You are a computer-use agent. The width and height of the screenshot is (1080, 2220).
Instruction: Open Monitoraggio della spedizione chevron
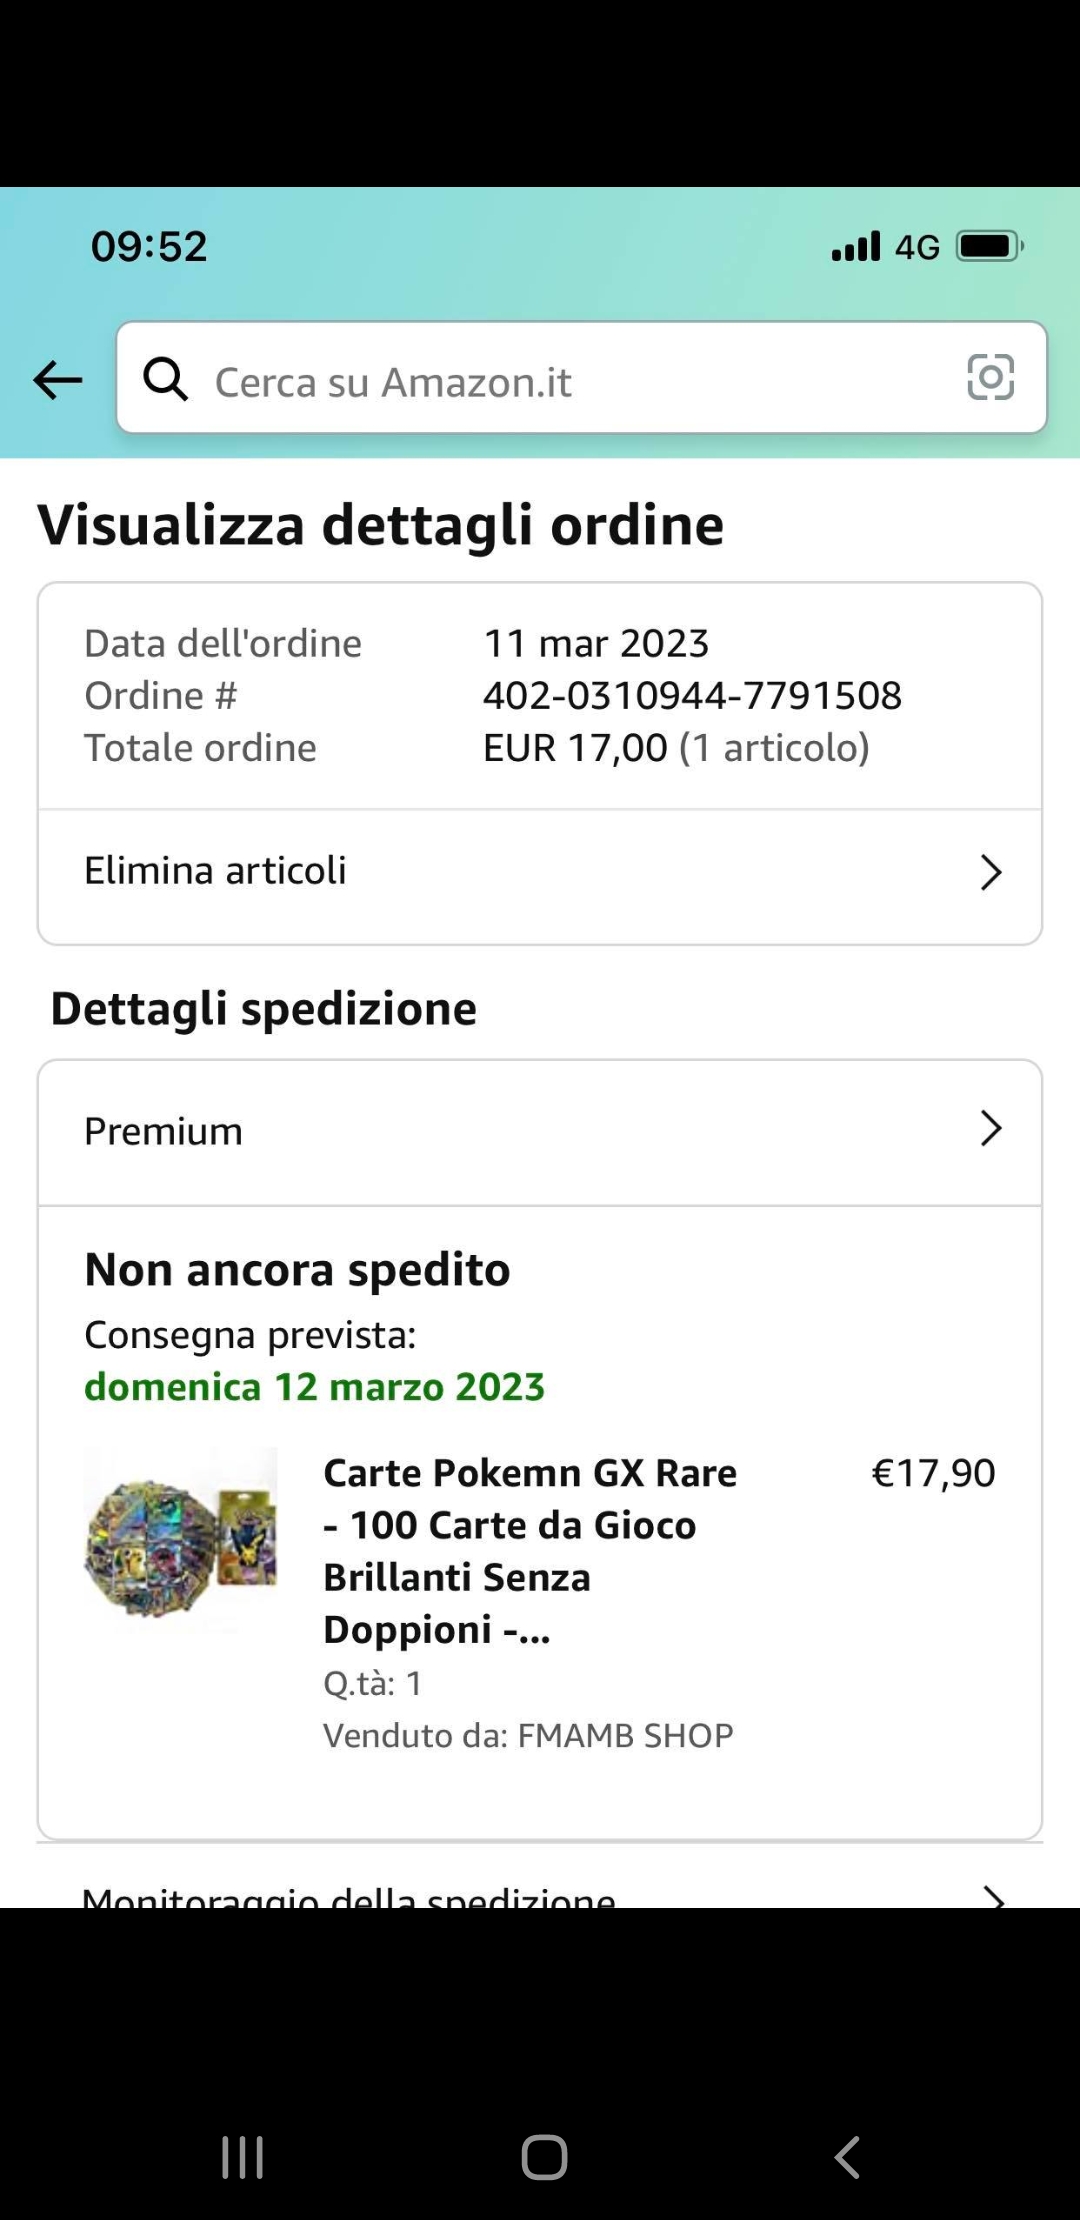click(x=992, y=1895)
